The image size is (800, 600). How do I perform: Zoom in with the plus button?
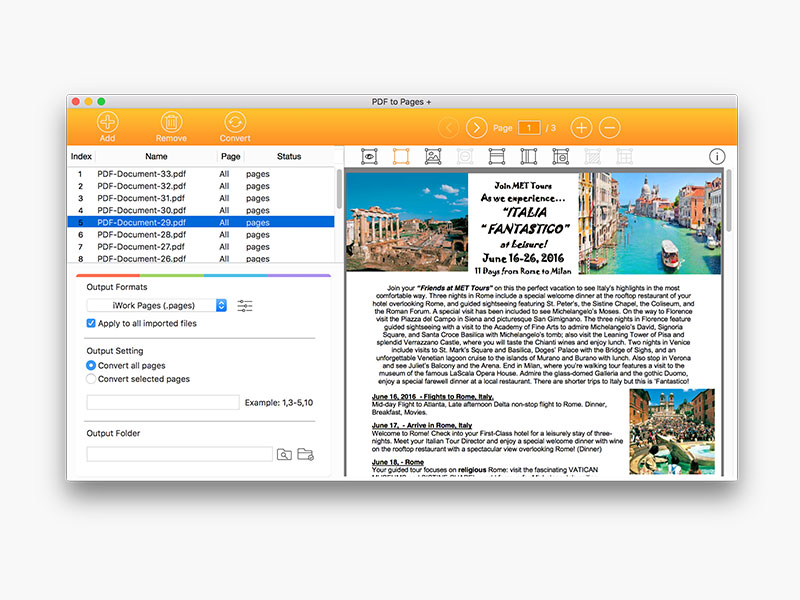coord(581,128)
